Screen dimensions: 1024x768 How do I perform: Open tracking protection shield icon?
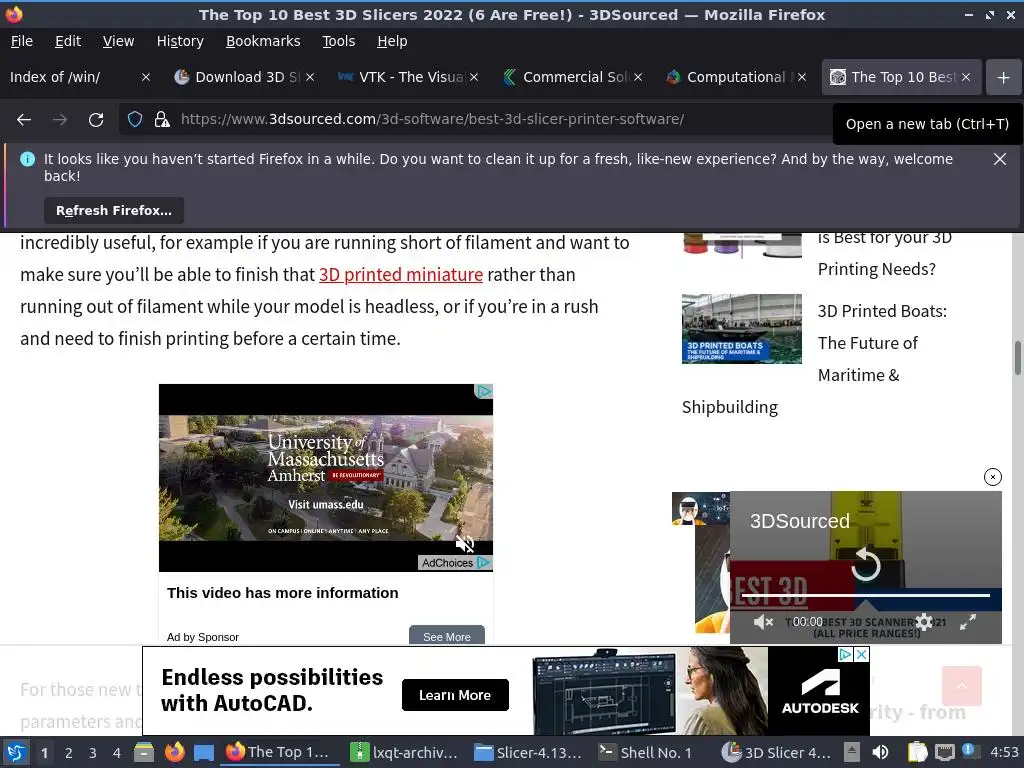click(135, 120)
